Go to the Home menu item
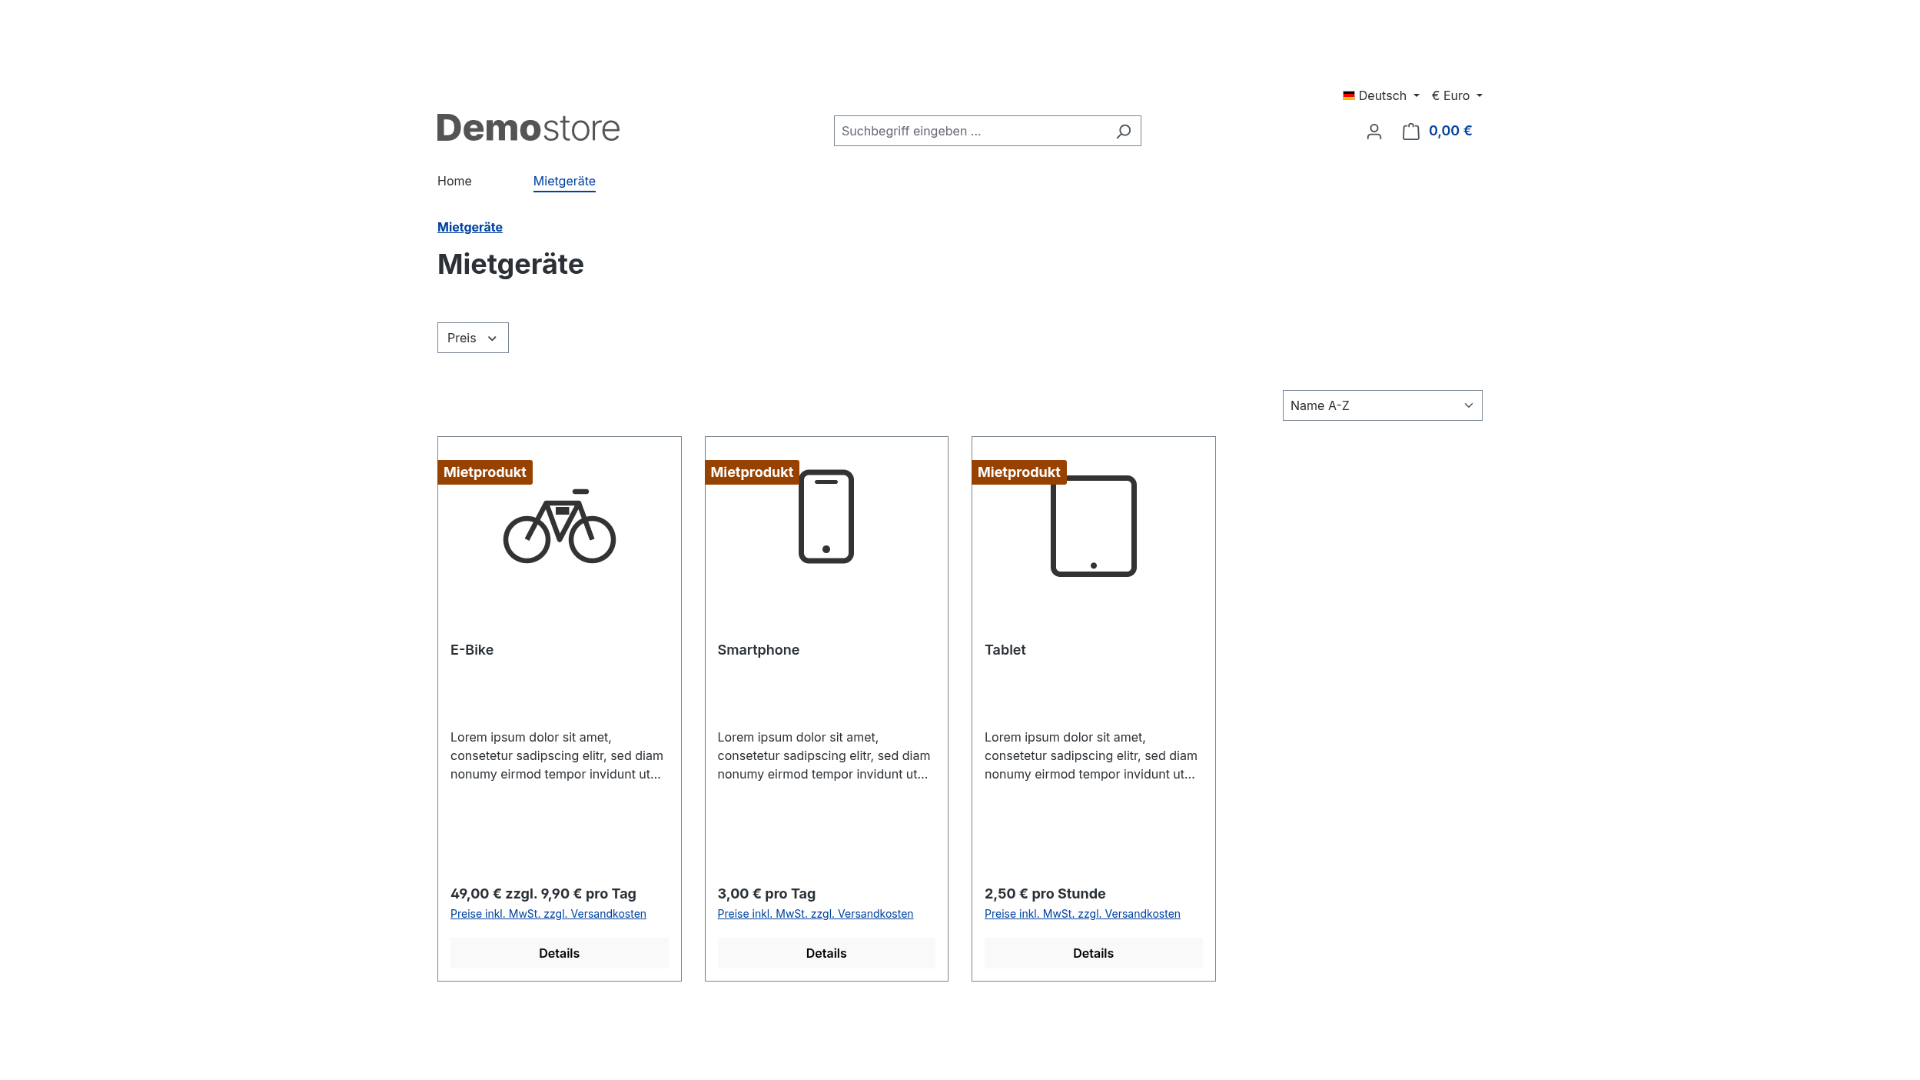This screenshot has width=1920, height=1080. [454, 181]
